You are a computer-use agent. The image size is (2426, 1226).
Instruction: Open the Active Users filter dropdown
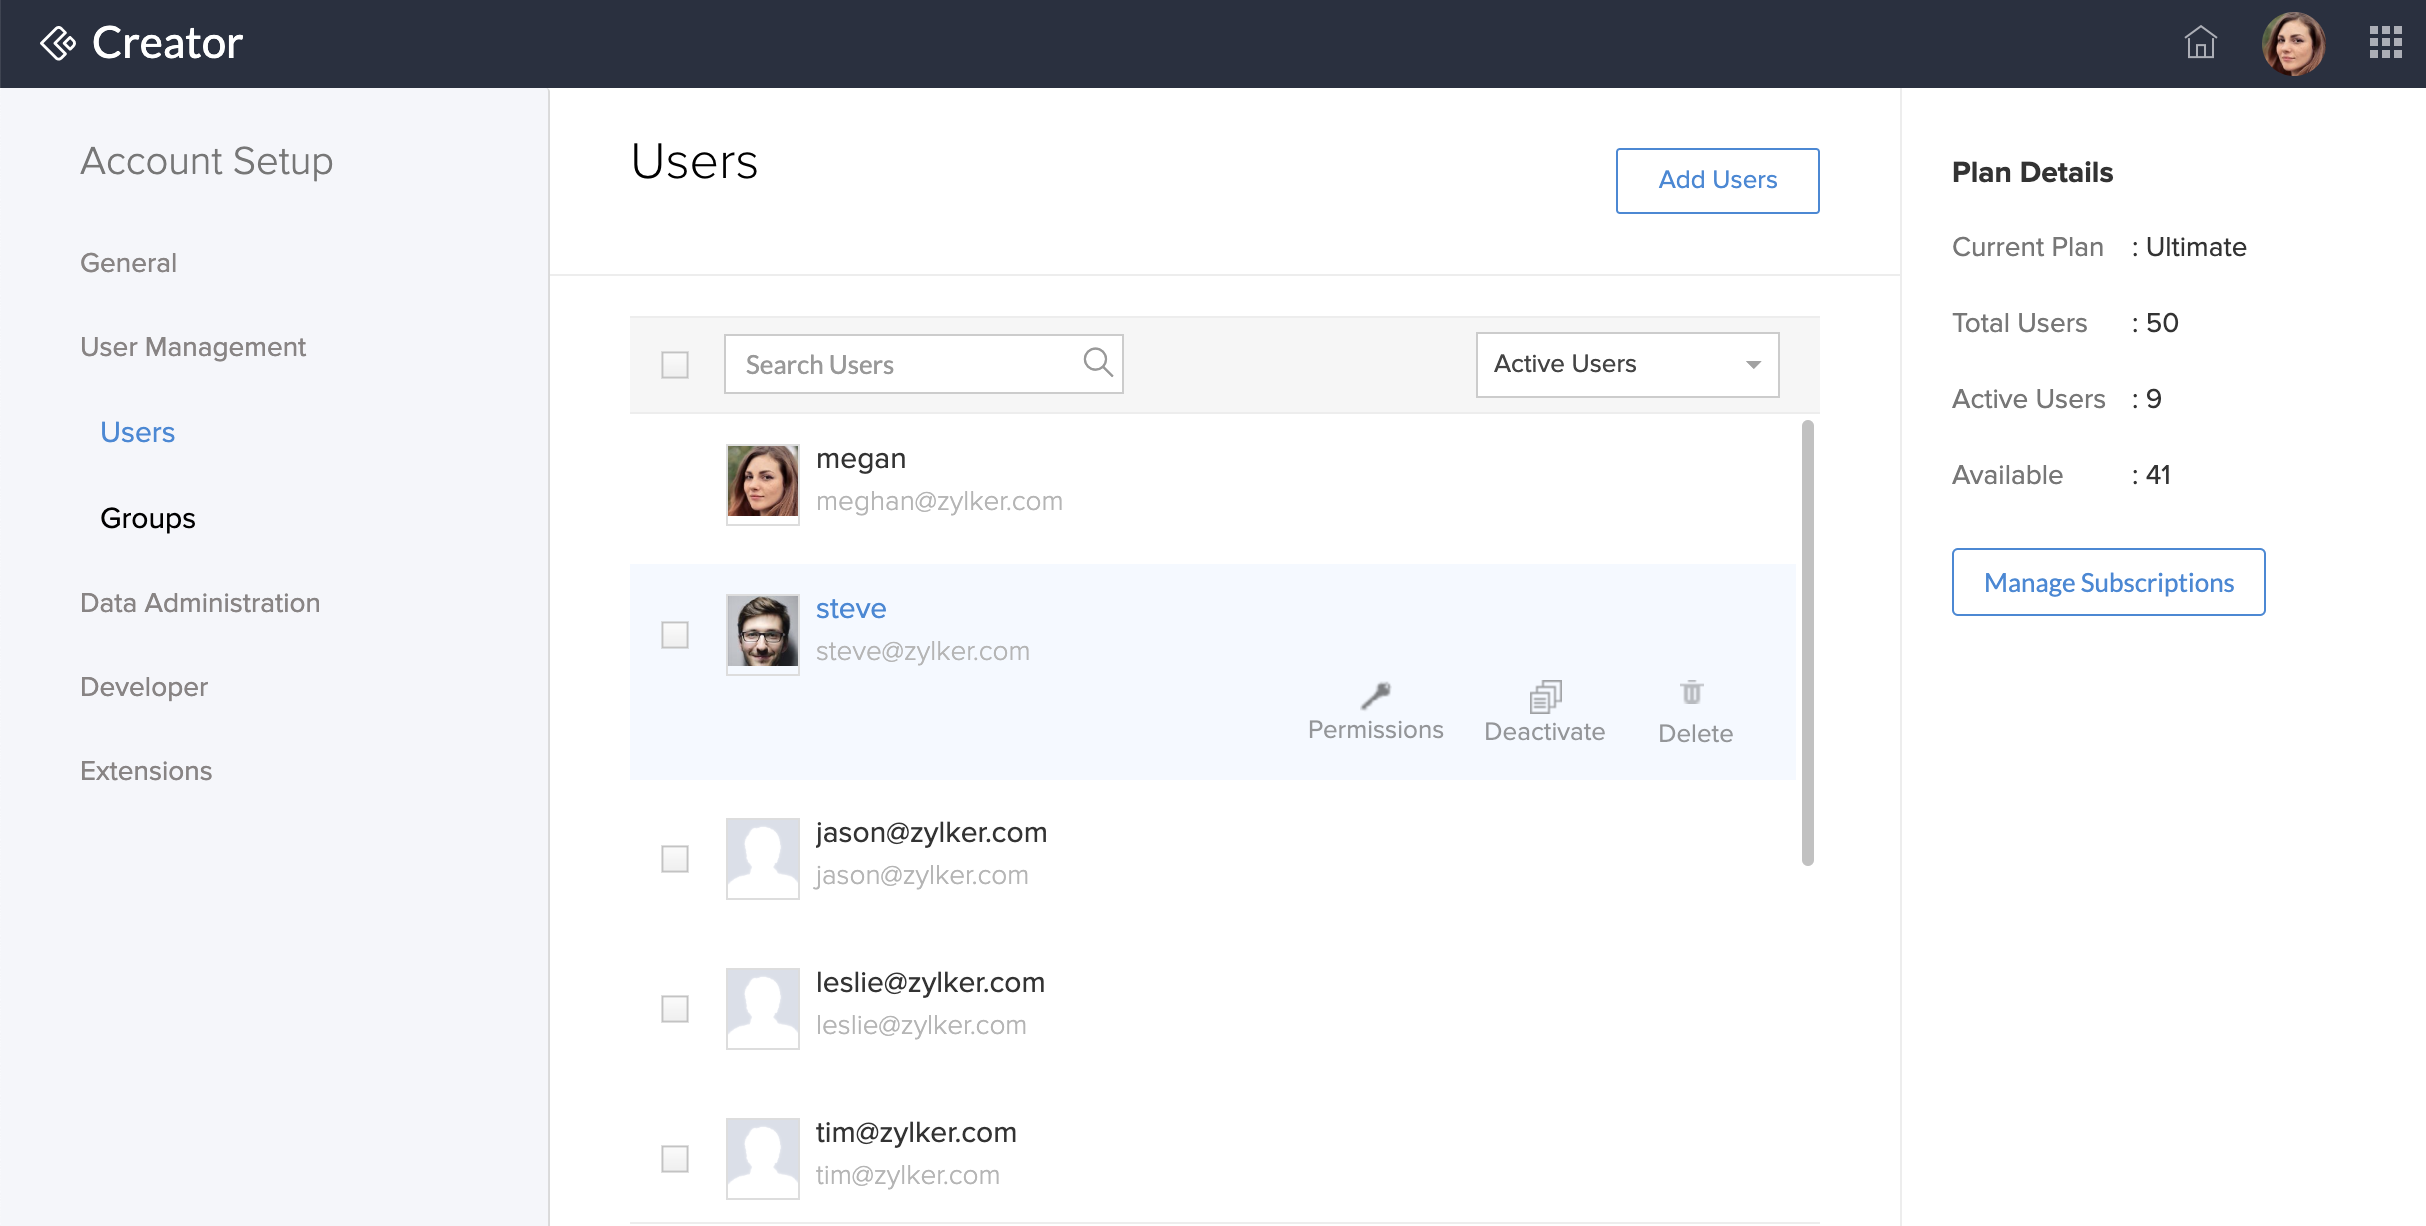[x=1627, y=364]
